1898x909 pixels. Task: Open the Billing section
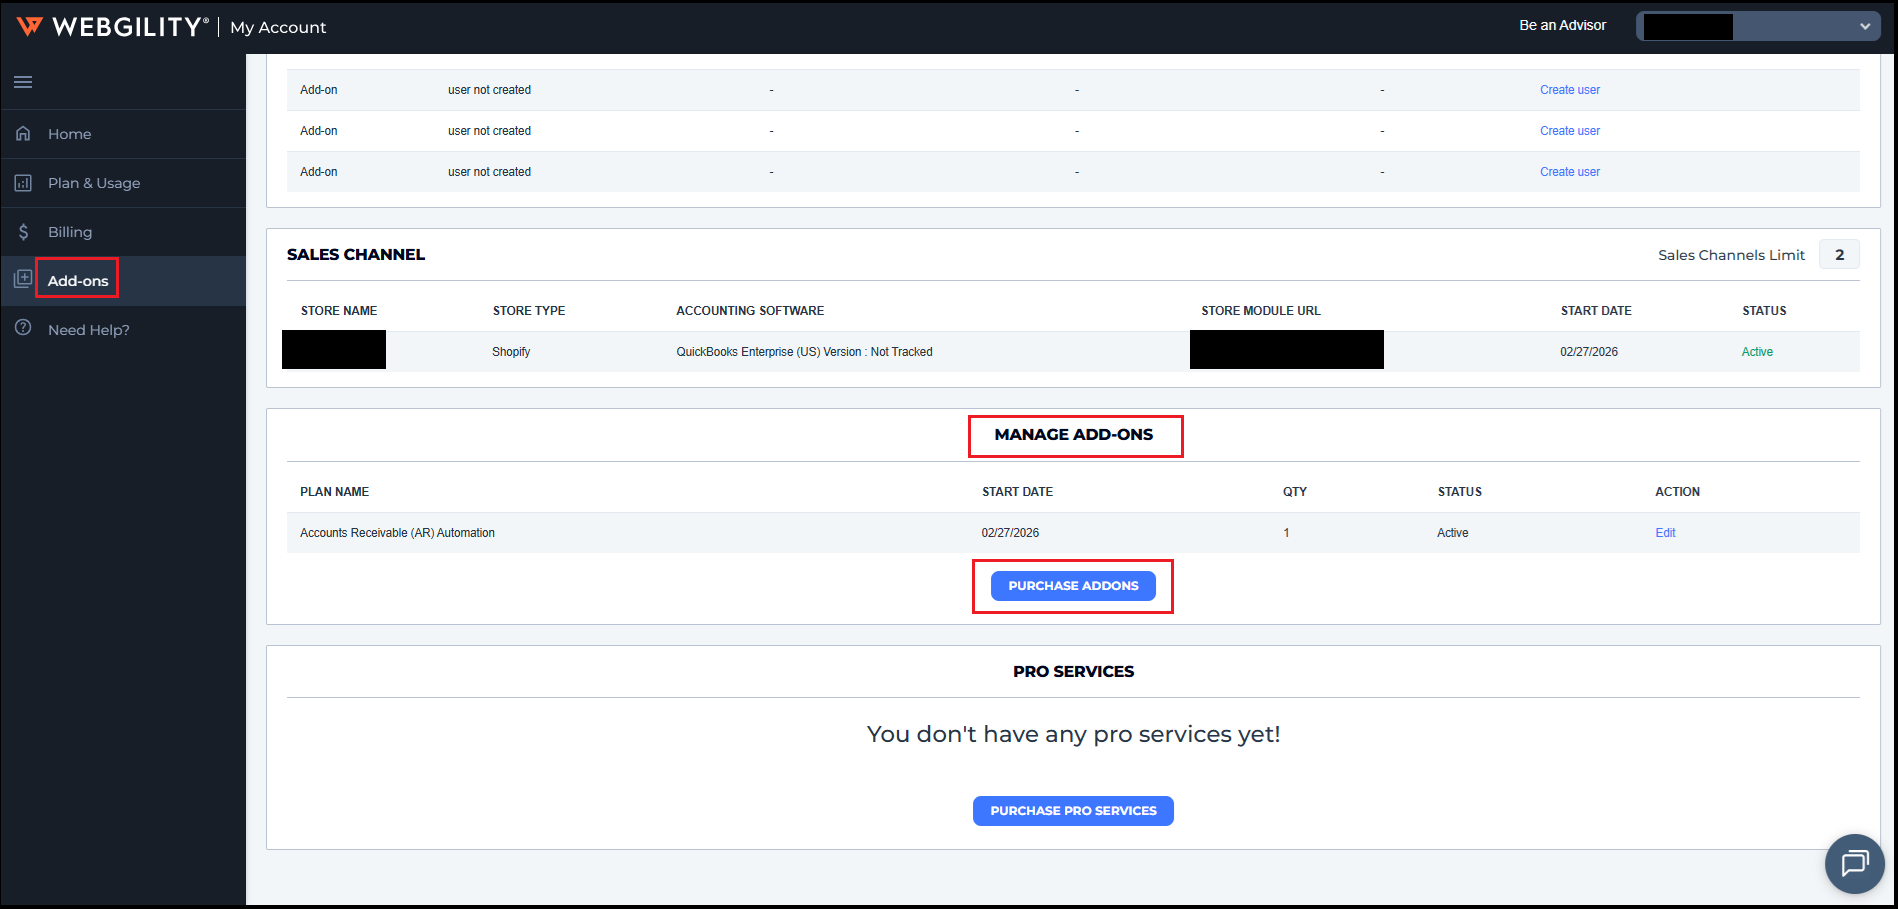click(x=70, y=232)
